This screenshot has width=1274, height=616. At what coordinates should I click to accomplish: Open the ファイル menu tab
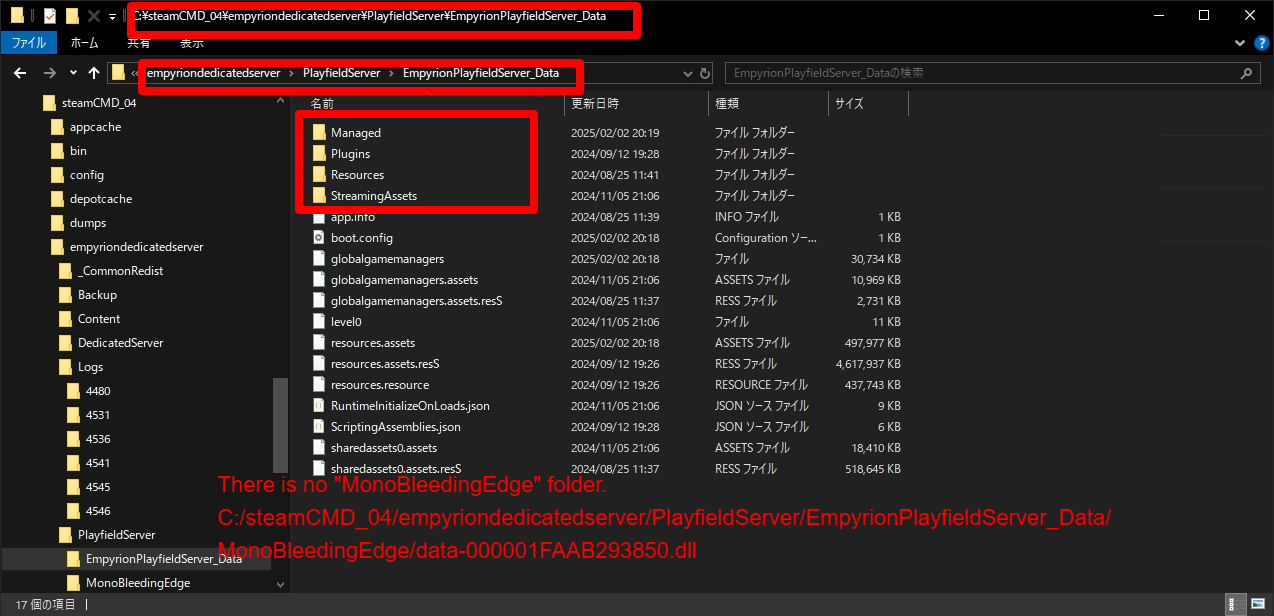click(28, 43)
